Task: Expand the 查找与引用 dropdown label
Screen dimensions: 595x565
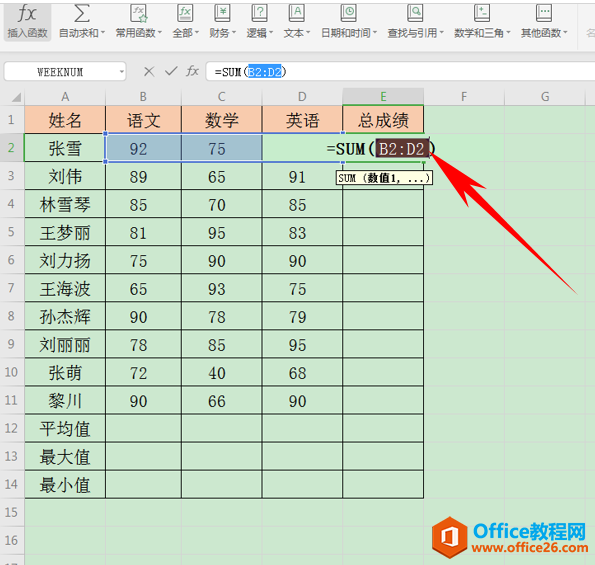Action: [x=416, y=33]
